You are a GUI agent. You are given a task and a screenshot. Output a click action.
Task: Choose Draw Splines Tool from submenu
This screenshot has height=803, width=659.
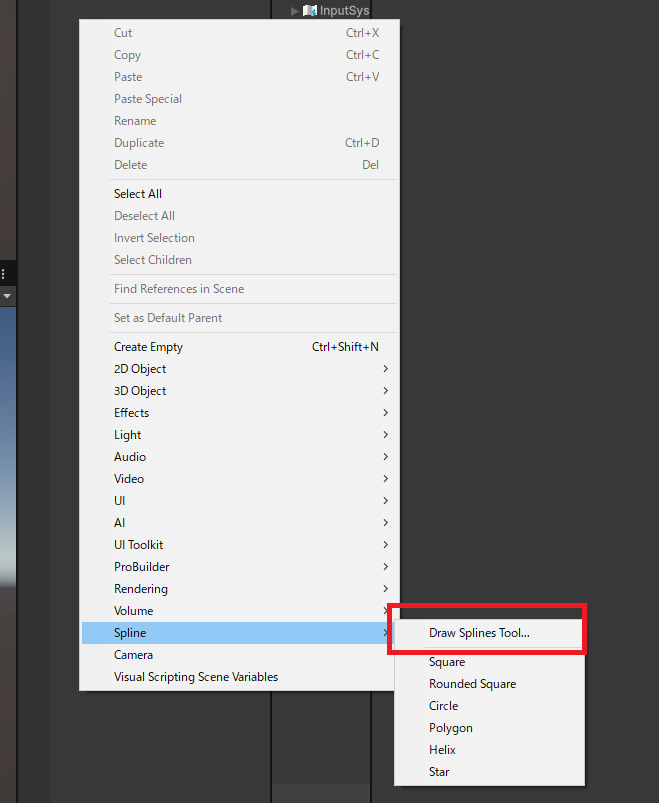[x=479, y=633]
